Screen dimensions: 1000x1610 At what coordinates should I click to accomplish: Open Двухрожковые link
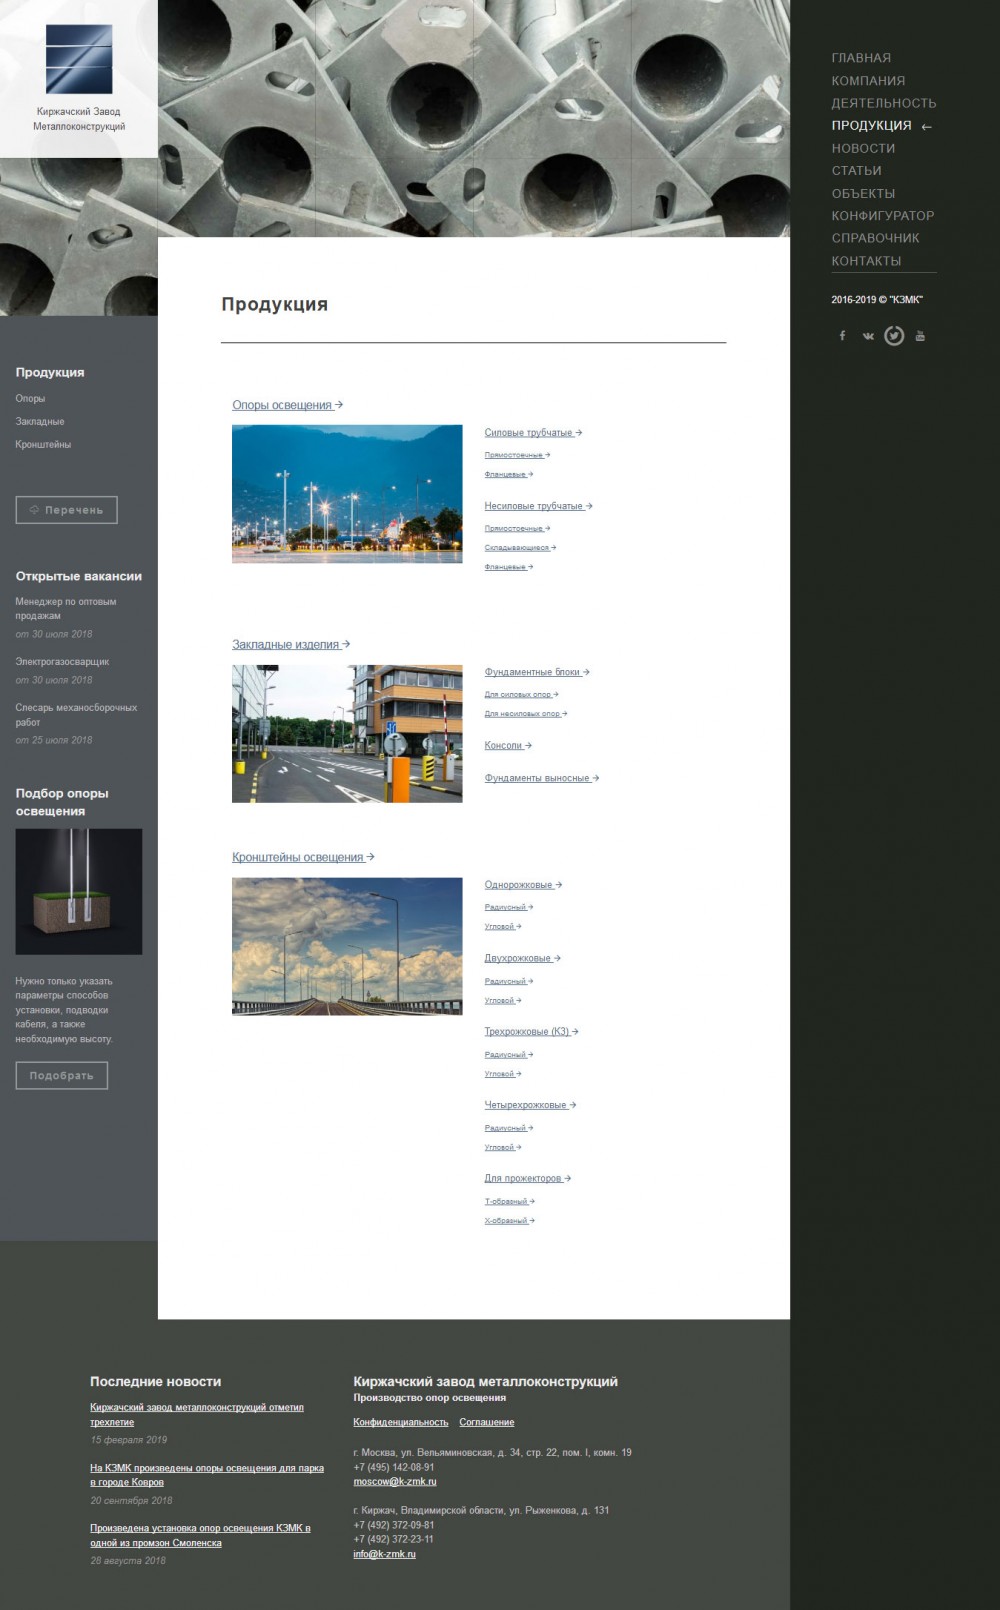tap(522, 958)
